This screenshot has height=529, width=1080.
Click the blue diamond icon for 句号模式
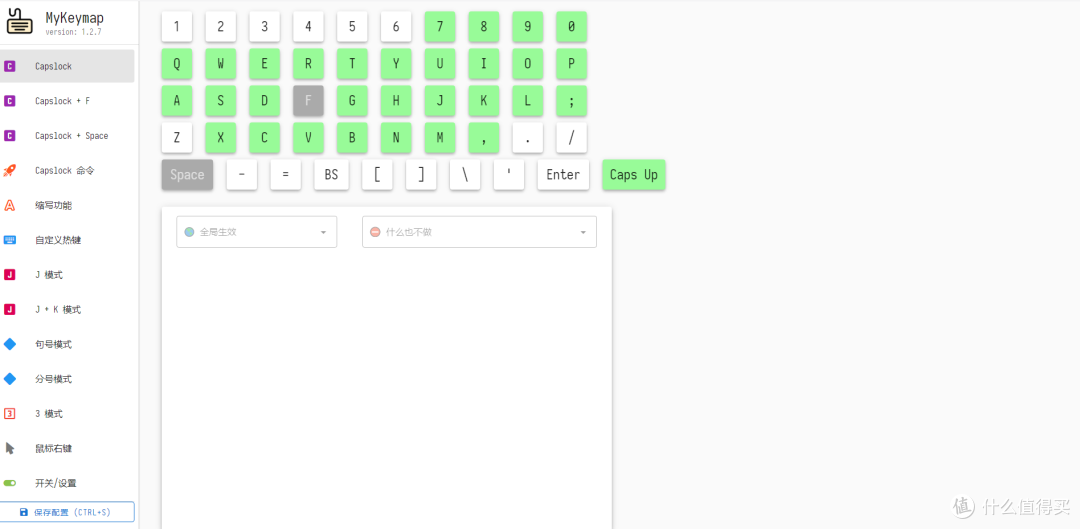10,344
